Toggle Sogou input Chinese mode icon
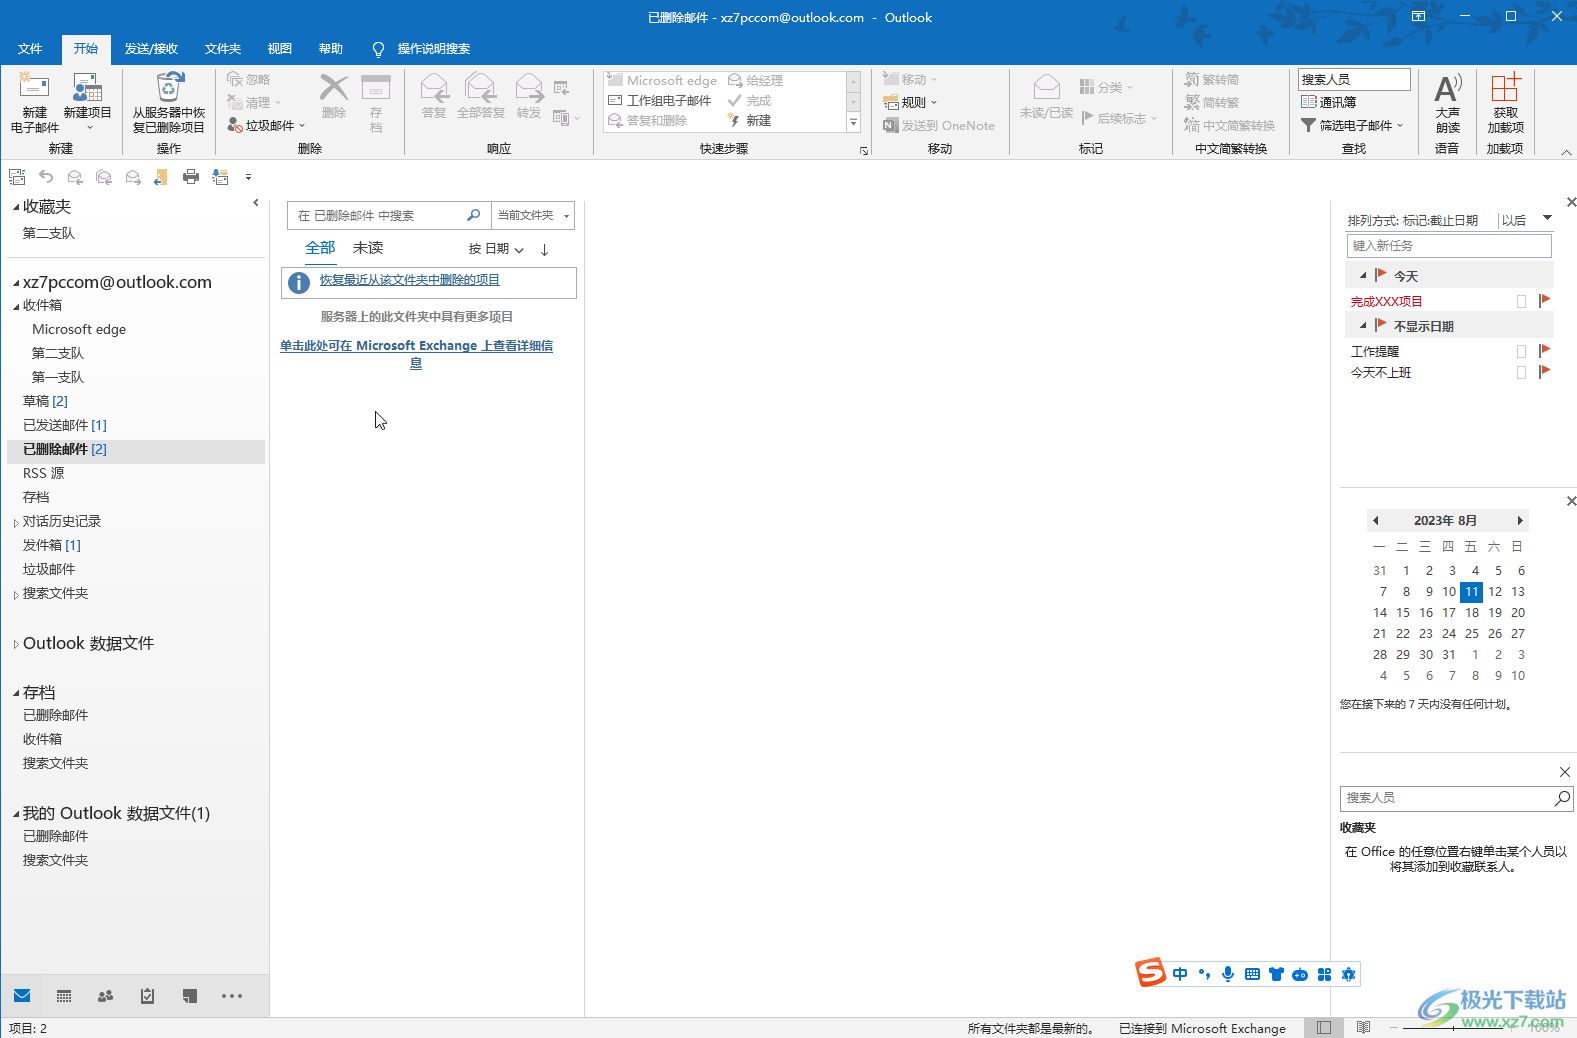The height and width of the screenshot is (1038, 1577). point(1181,974)
